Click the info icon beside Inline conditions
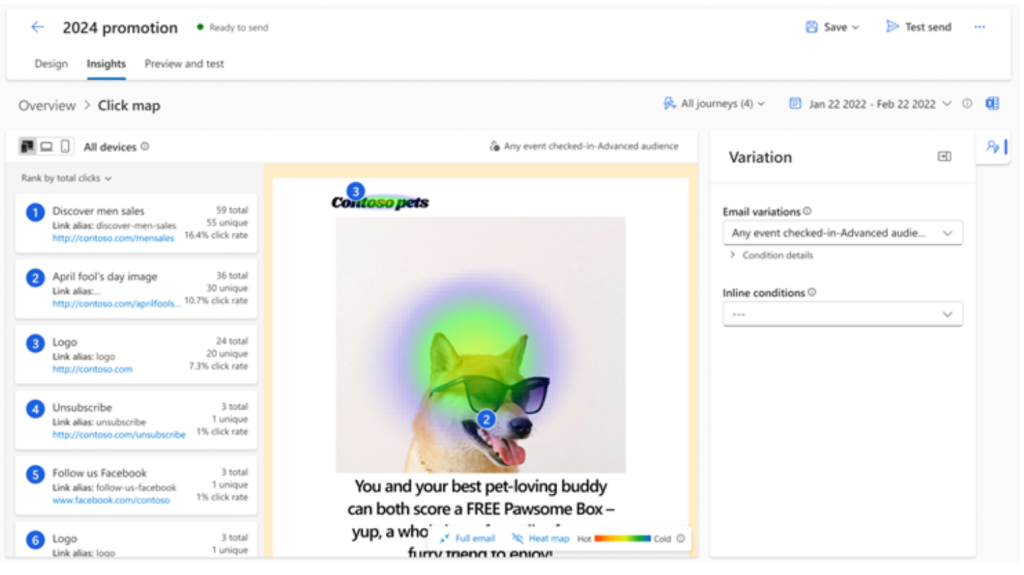This screenshot has height=575, width=1024. coord(812,292)
